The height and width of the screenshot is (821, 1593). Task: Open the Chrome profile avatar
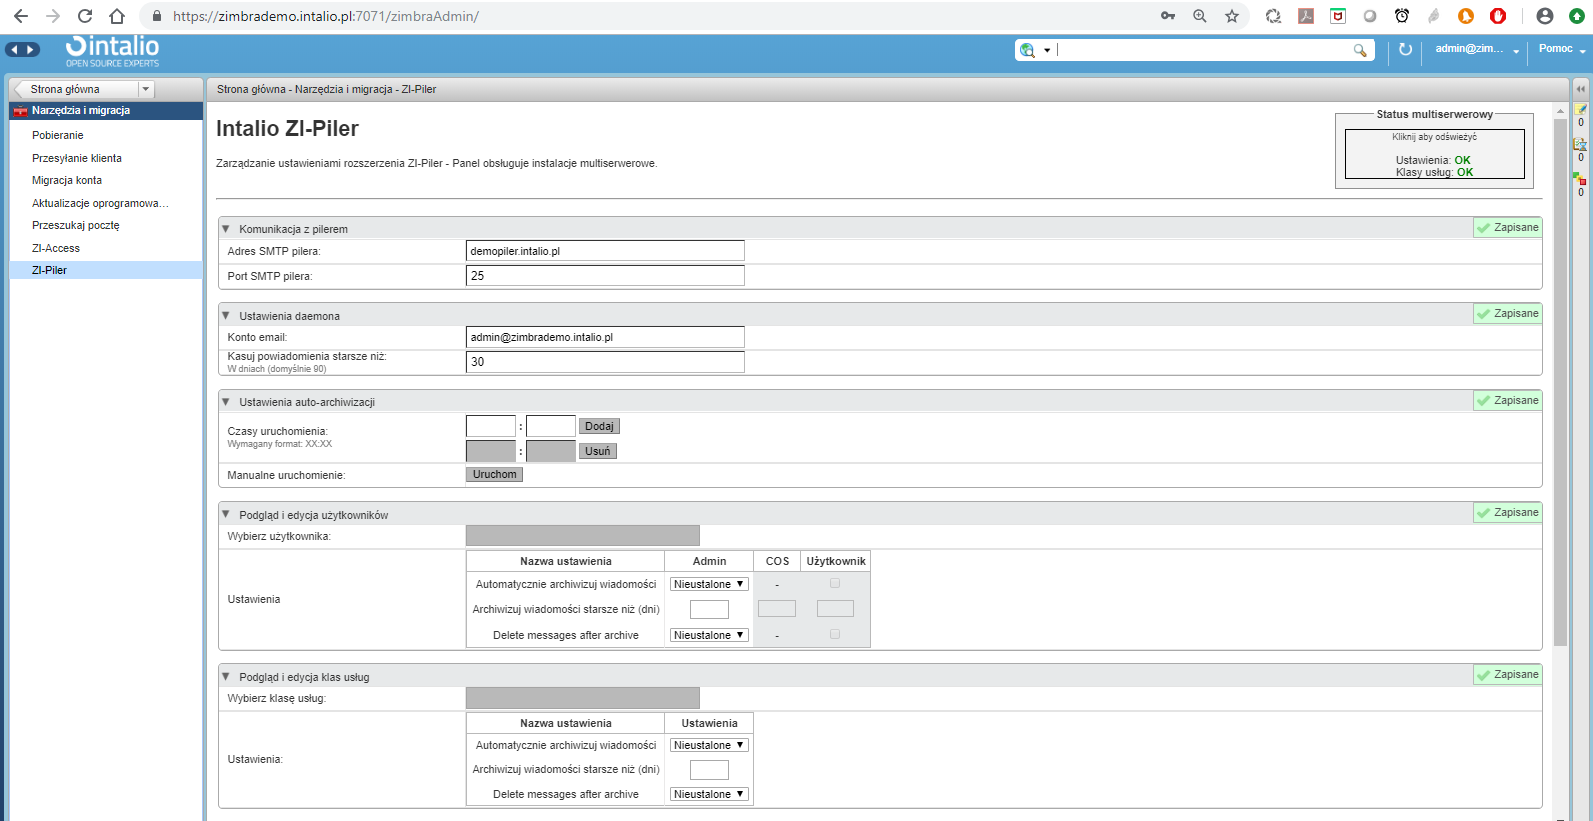tap(1545, 16)
